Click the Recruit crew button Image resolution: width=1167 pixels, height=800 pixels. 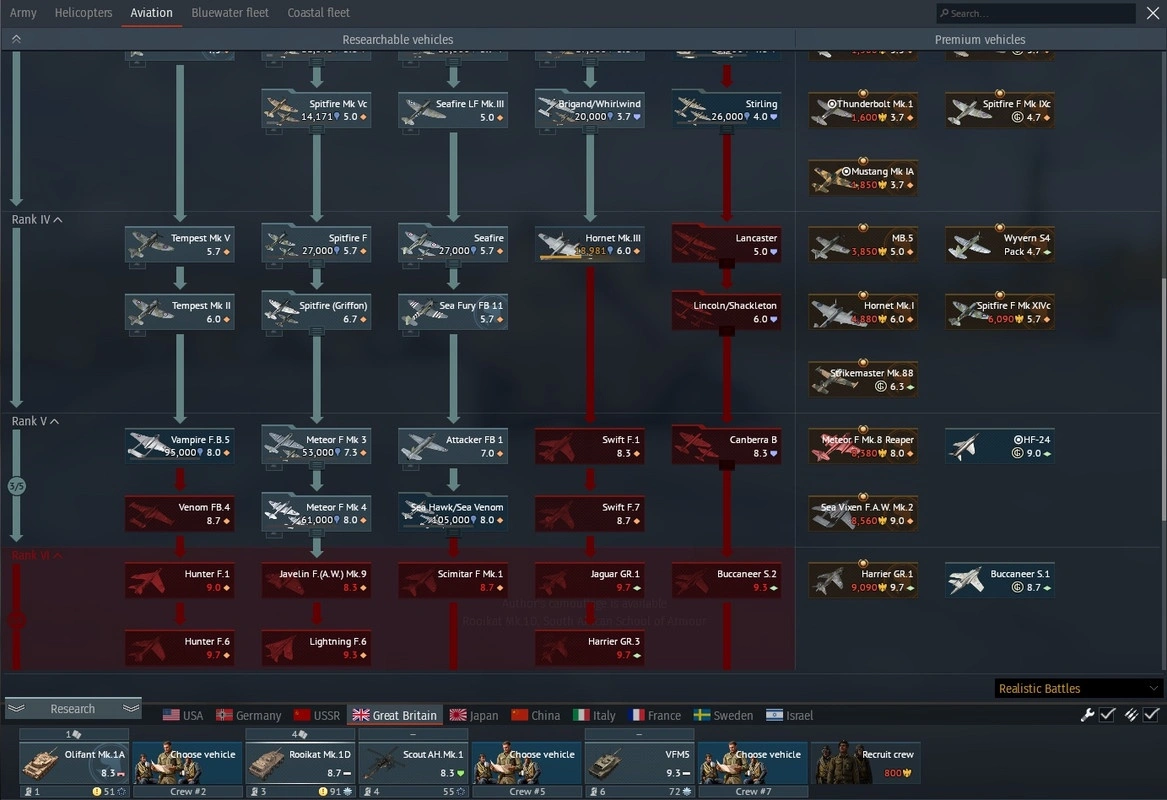pos(865,763)
